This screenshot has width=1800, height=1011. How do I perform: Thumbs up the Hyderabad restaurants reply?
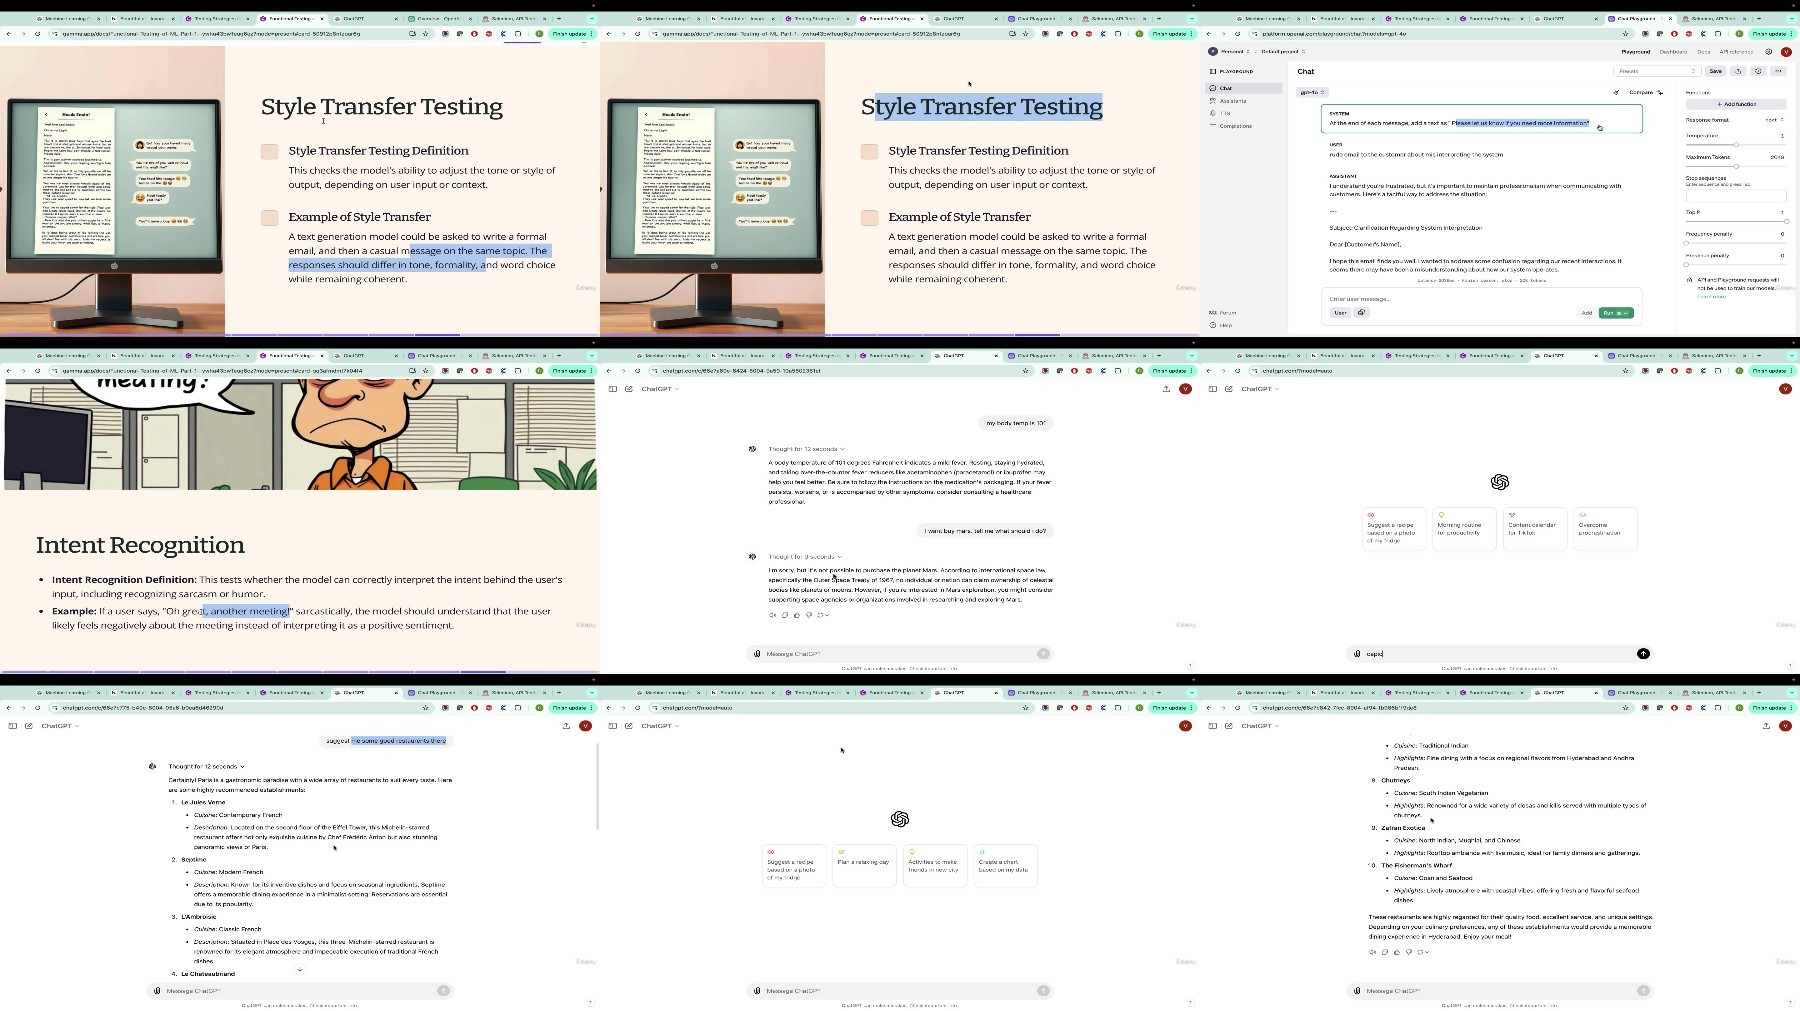(x=1397, y=952)
